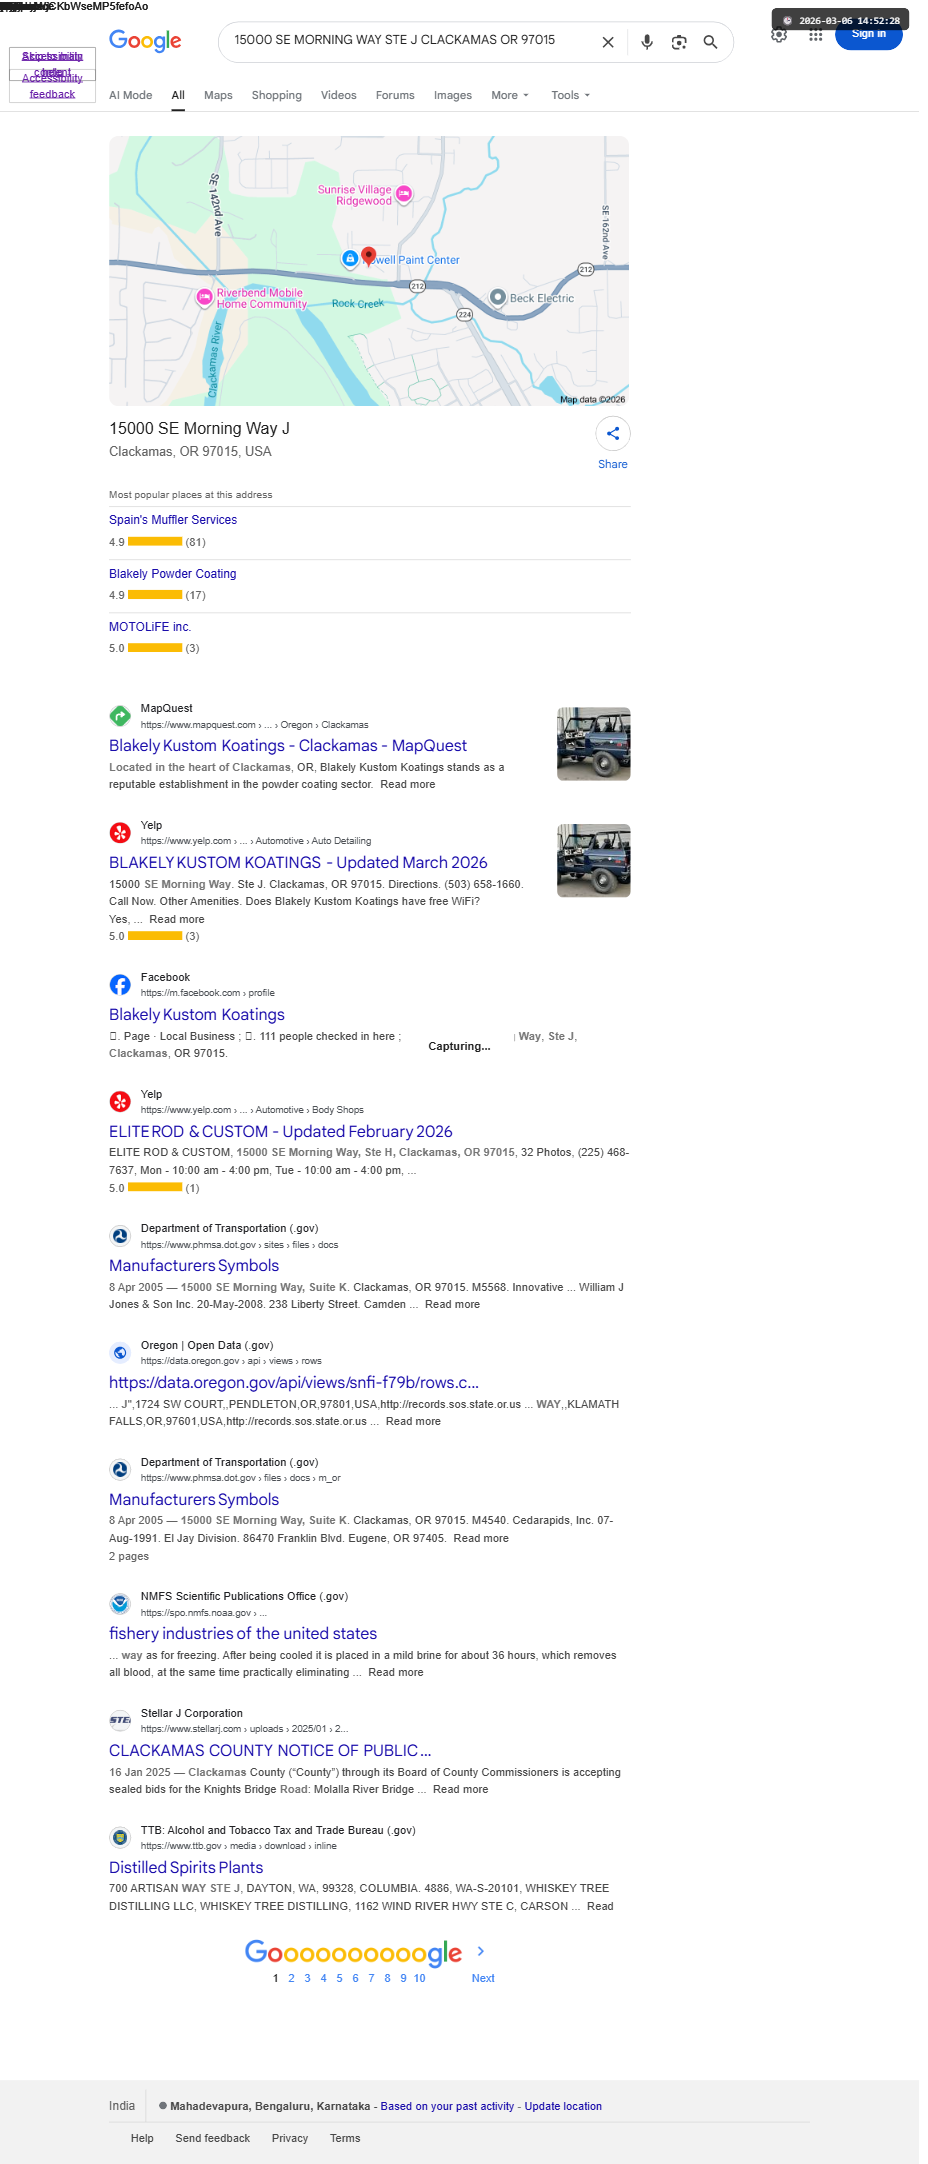Open Blakely Kustom Koatings MapQuest result

point(288,746)
